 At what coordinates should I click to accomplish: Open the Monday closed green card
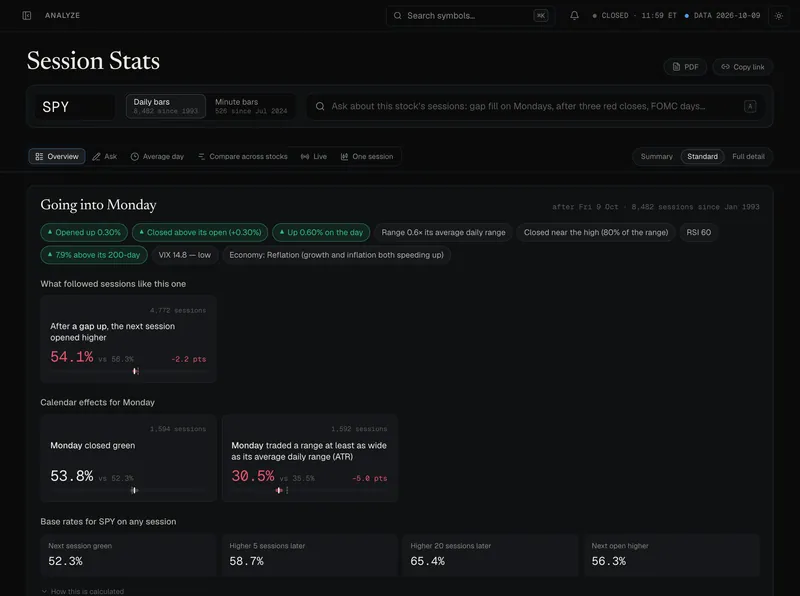129,458
